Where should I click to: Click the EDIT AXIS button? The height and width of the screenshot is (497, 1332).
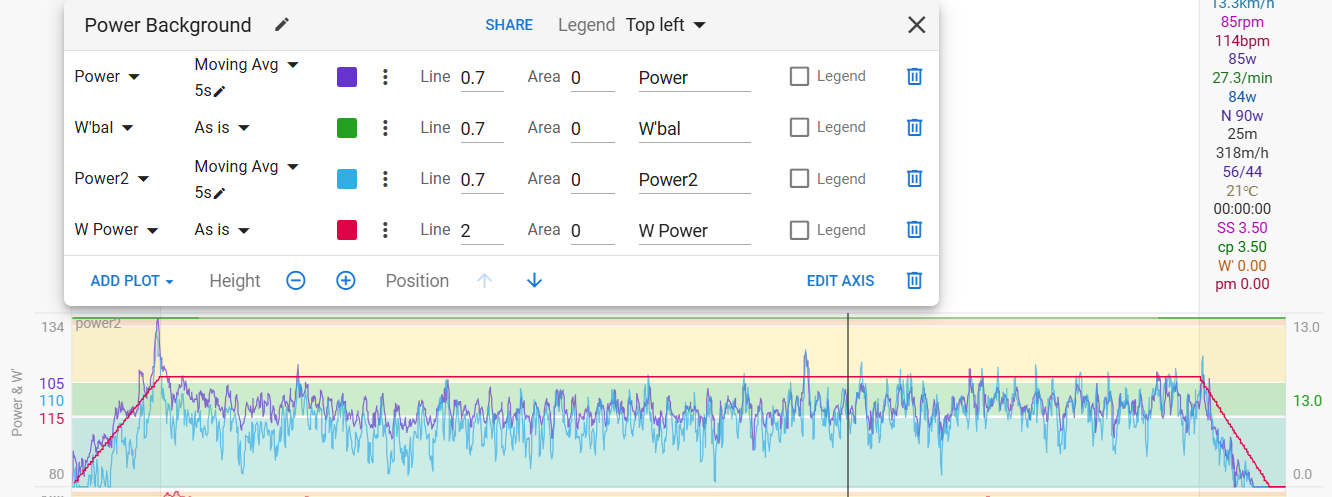click(840, 281)
